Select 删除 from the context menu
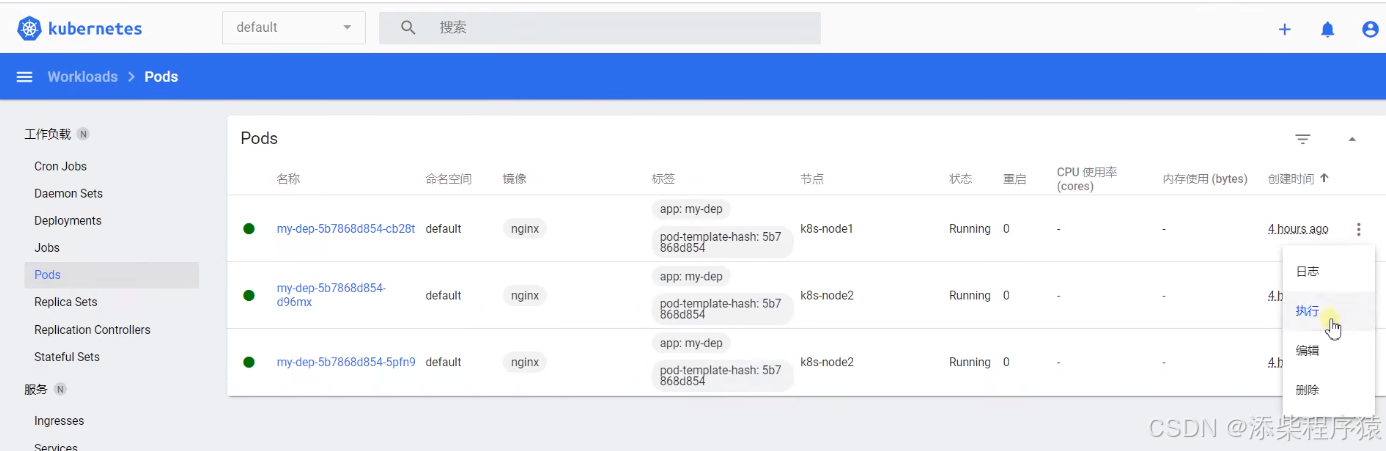Viewport: 1386px width, 451px height. pyautogui.click(x=1329, y=390)
